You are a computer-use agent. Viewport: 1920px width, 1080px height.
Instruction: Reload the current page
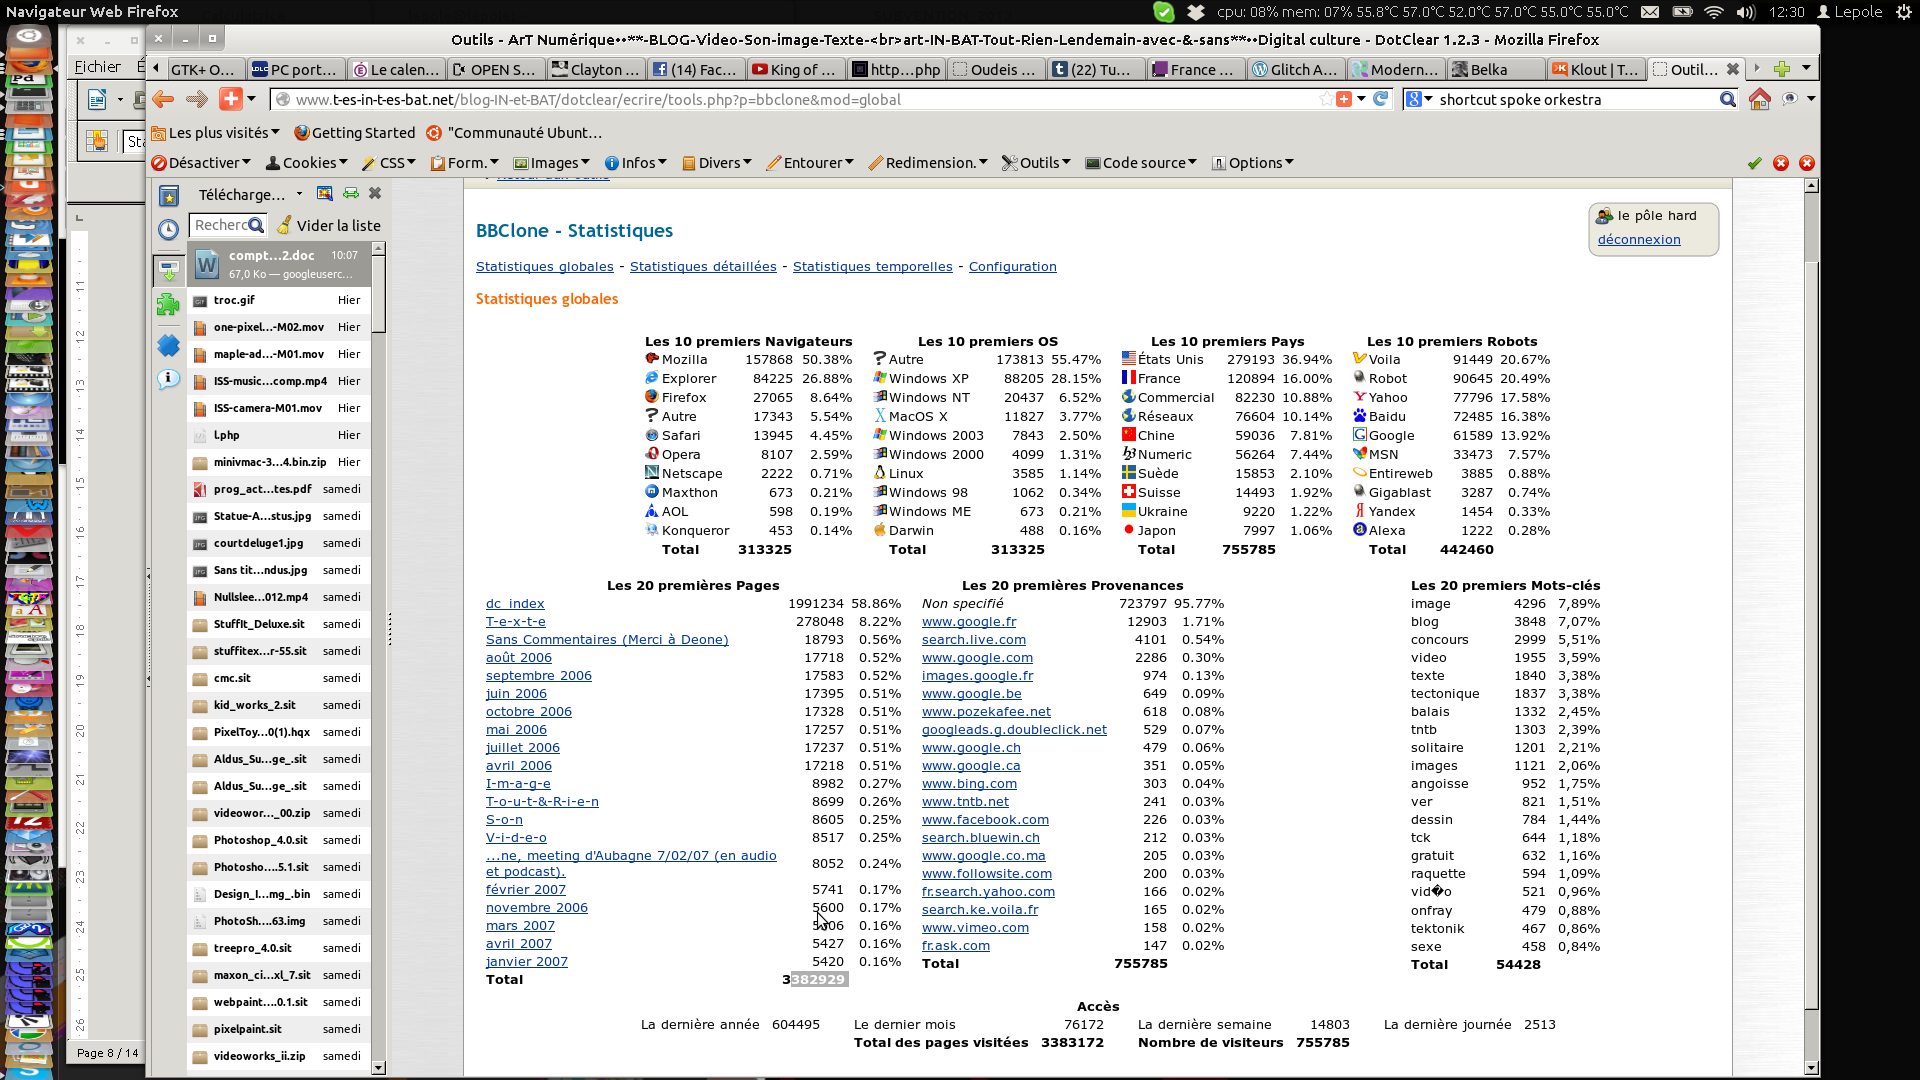coord(1381,99)
